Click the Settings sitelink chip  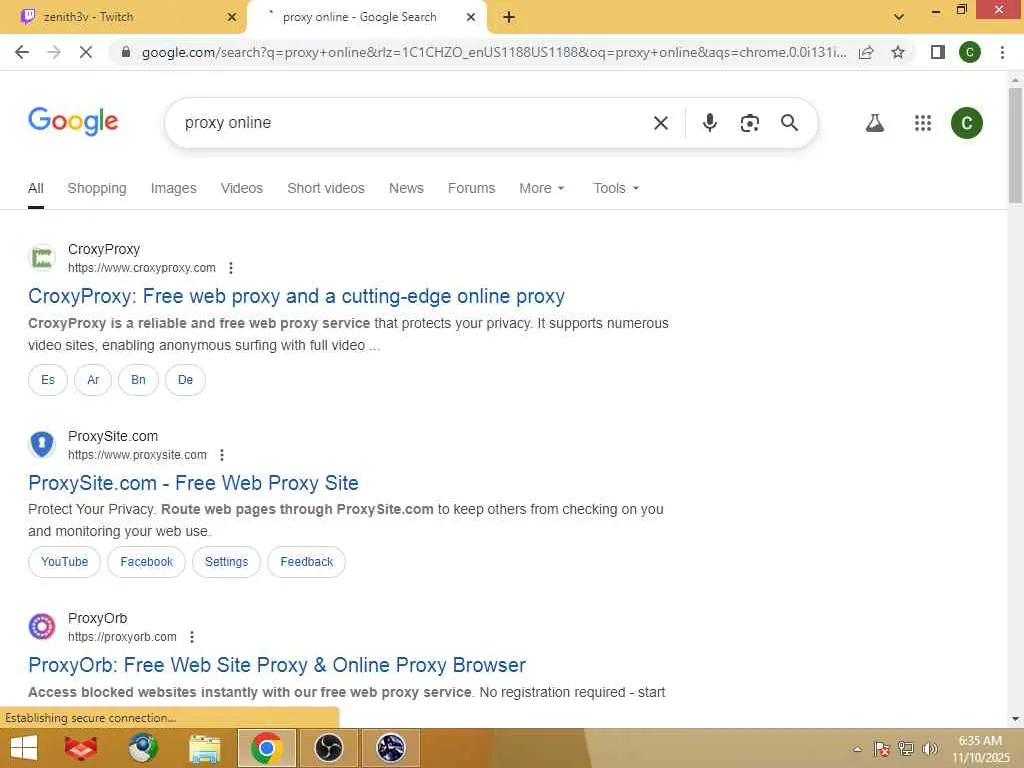pos(226,562)
